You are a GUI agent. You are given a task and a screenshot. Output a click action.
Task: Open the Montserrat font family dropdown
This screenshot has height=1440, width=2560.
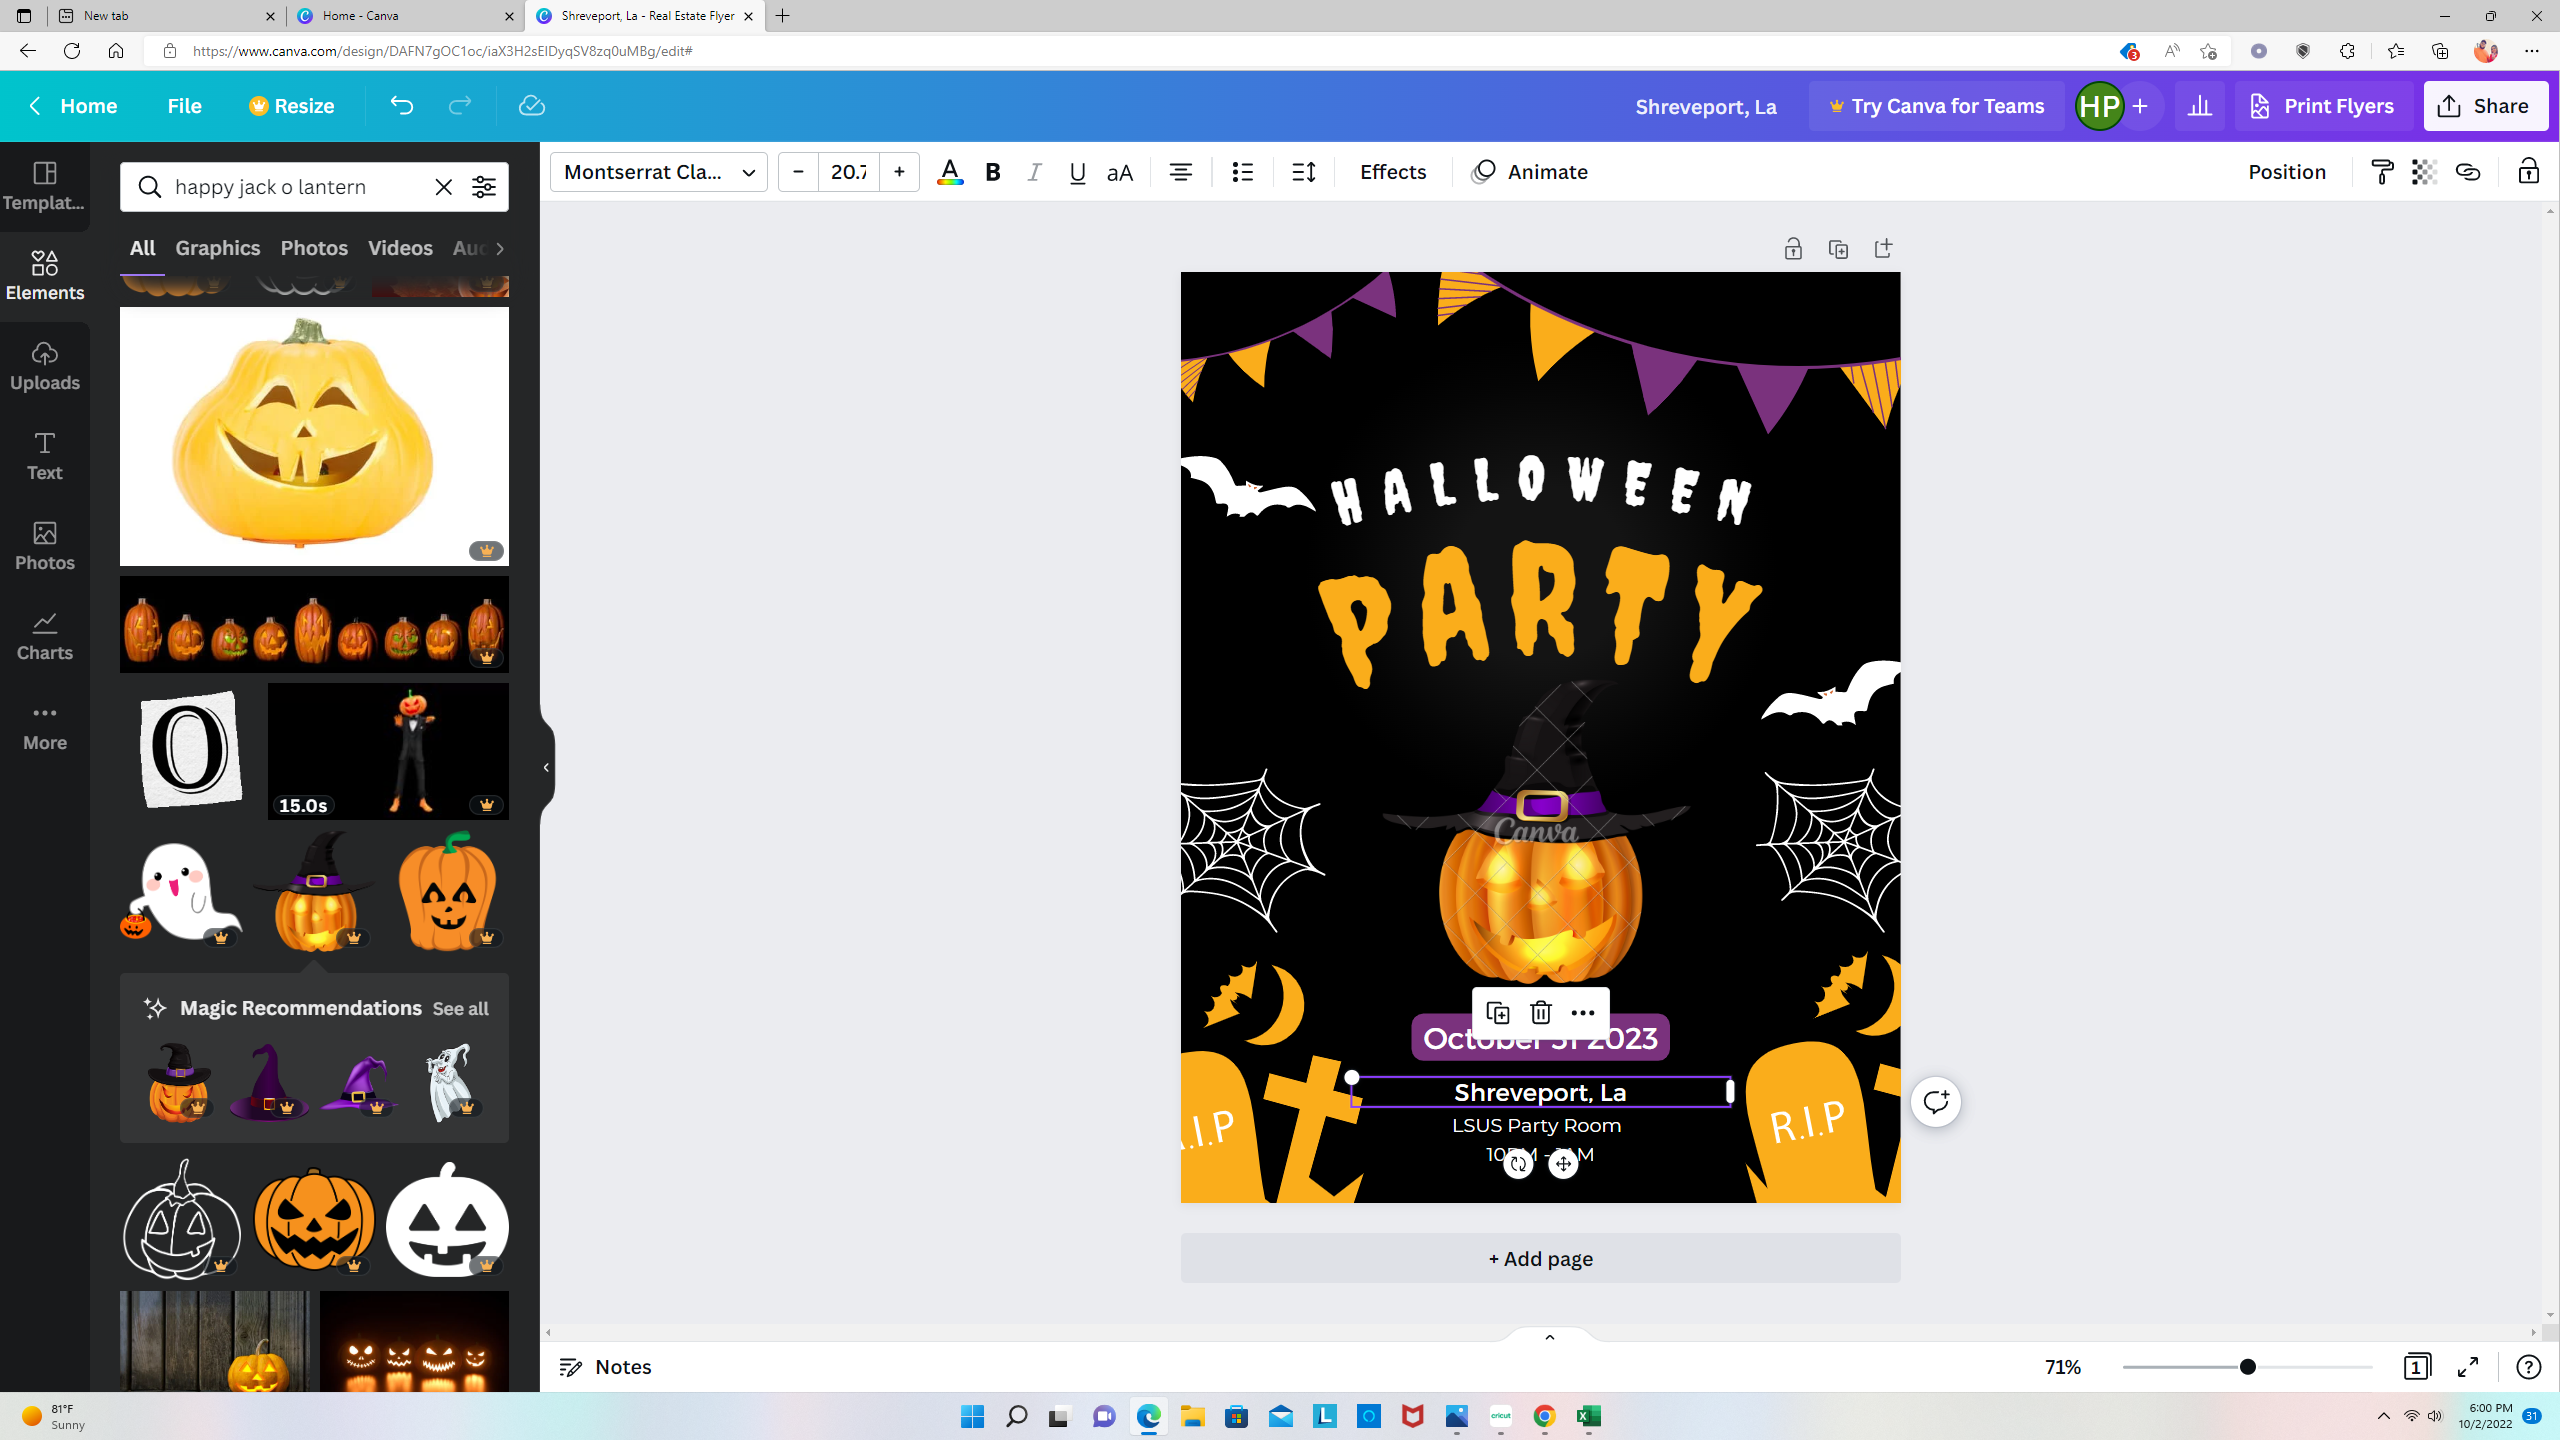pos(657,171)
